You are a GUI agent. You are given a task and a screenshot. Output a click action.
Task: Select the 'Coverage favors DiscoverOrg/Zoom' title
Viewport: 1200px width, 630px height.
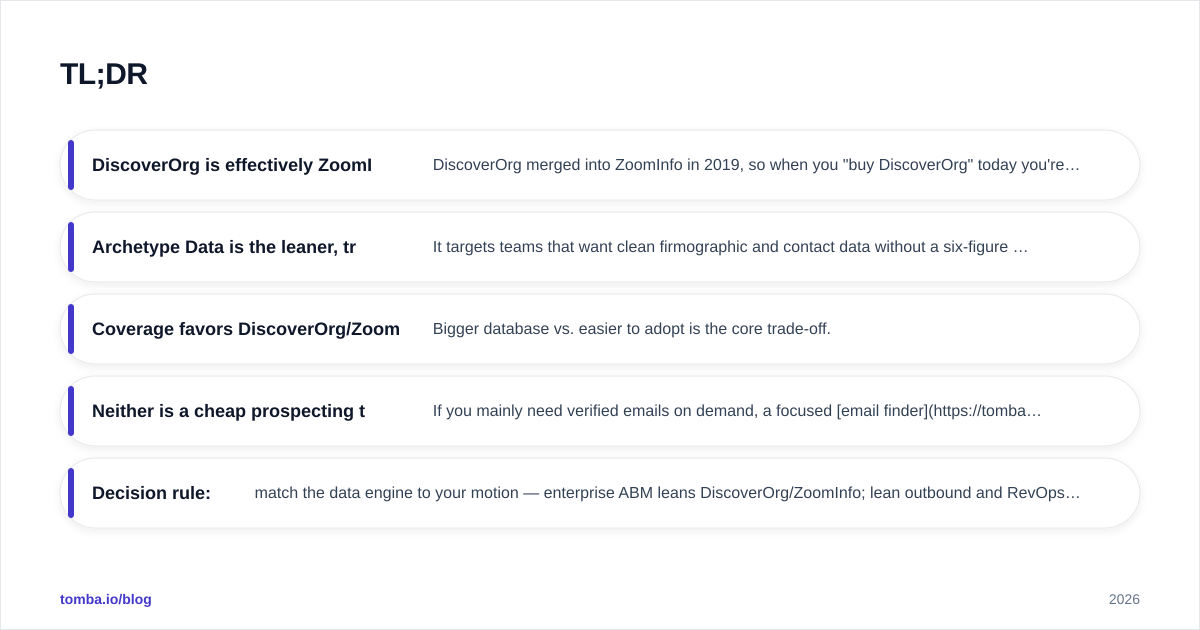click(x=246, y=329)
